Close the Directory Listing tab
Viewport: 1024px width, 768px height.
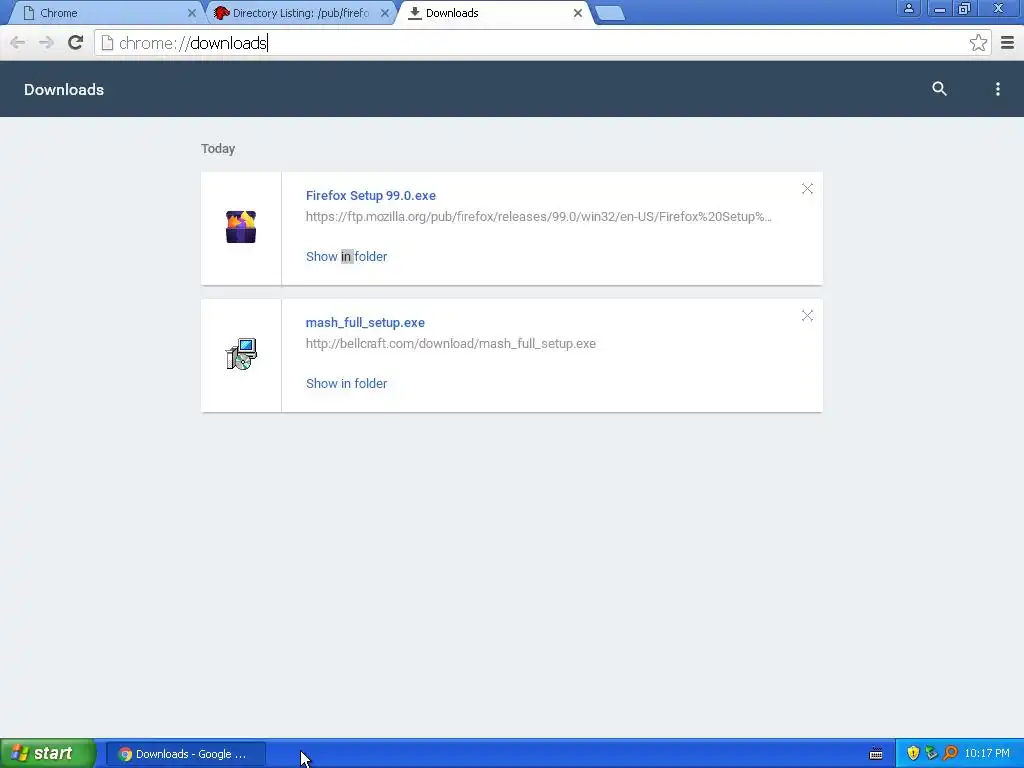click(x=385, y=13)
